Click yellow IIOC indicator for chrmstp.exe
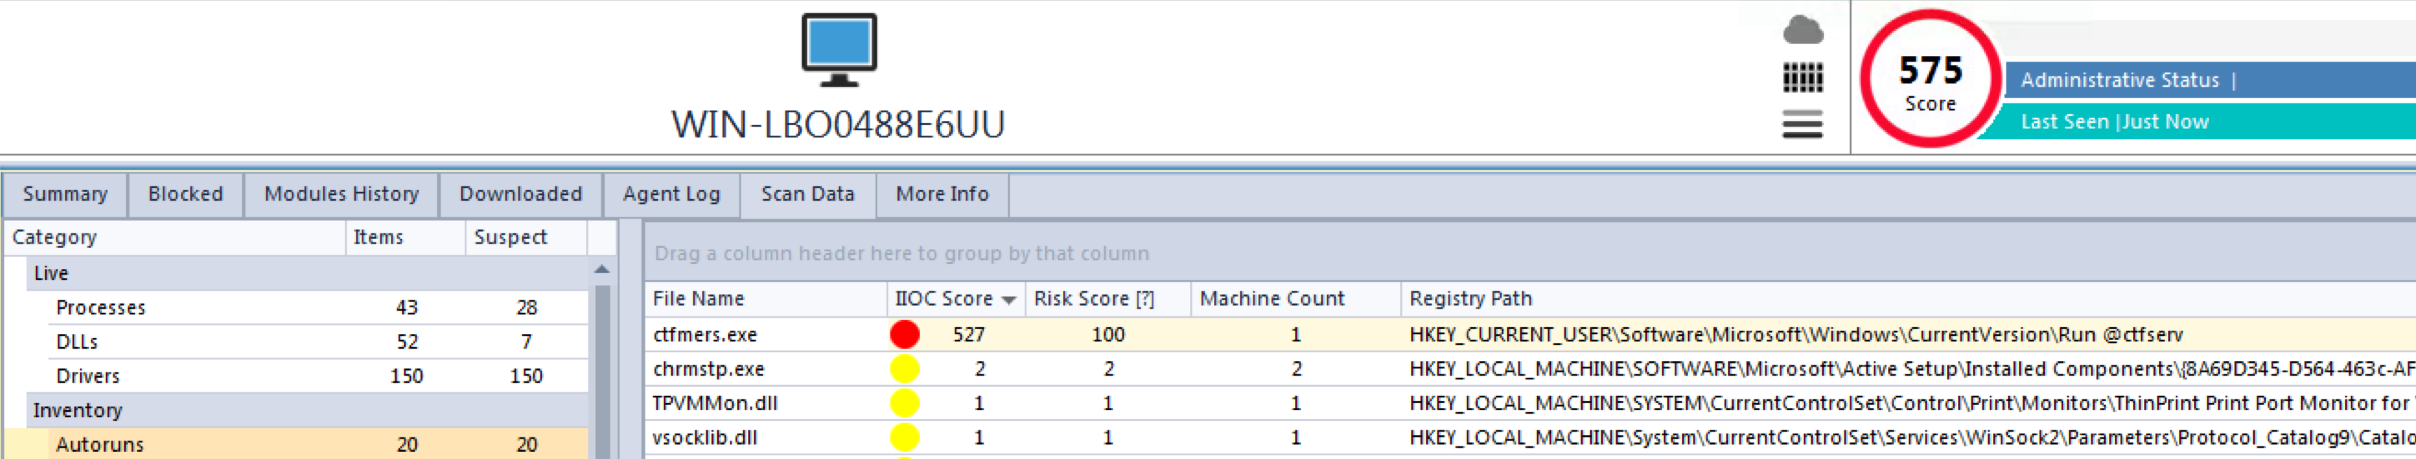Image resolution: width=2416 pixels, height=459 pixels. coord(904,369)
